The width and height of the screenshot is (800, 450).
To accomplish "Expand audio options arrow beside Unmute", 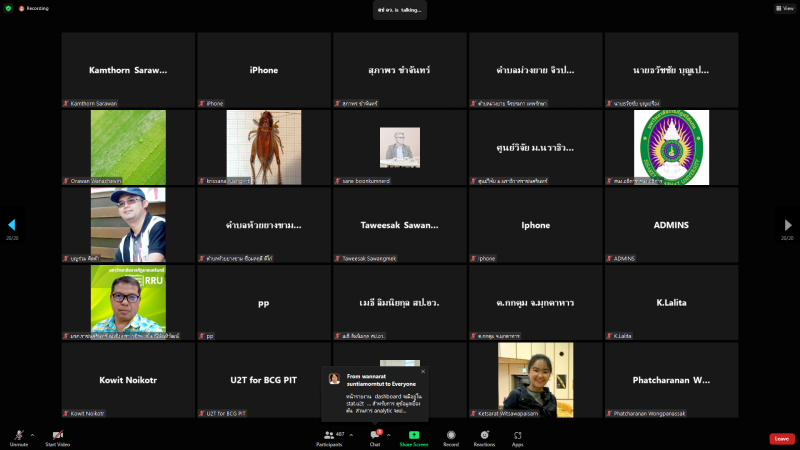I will pos(32,435).
